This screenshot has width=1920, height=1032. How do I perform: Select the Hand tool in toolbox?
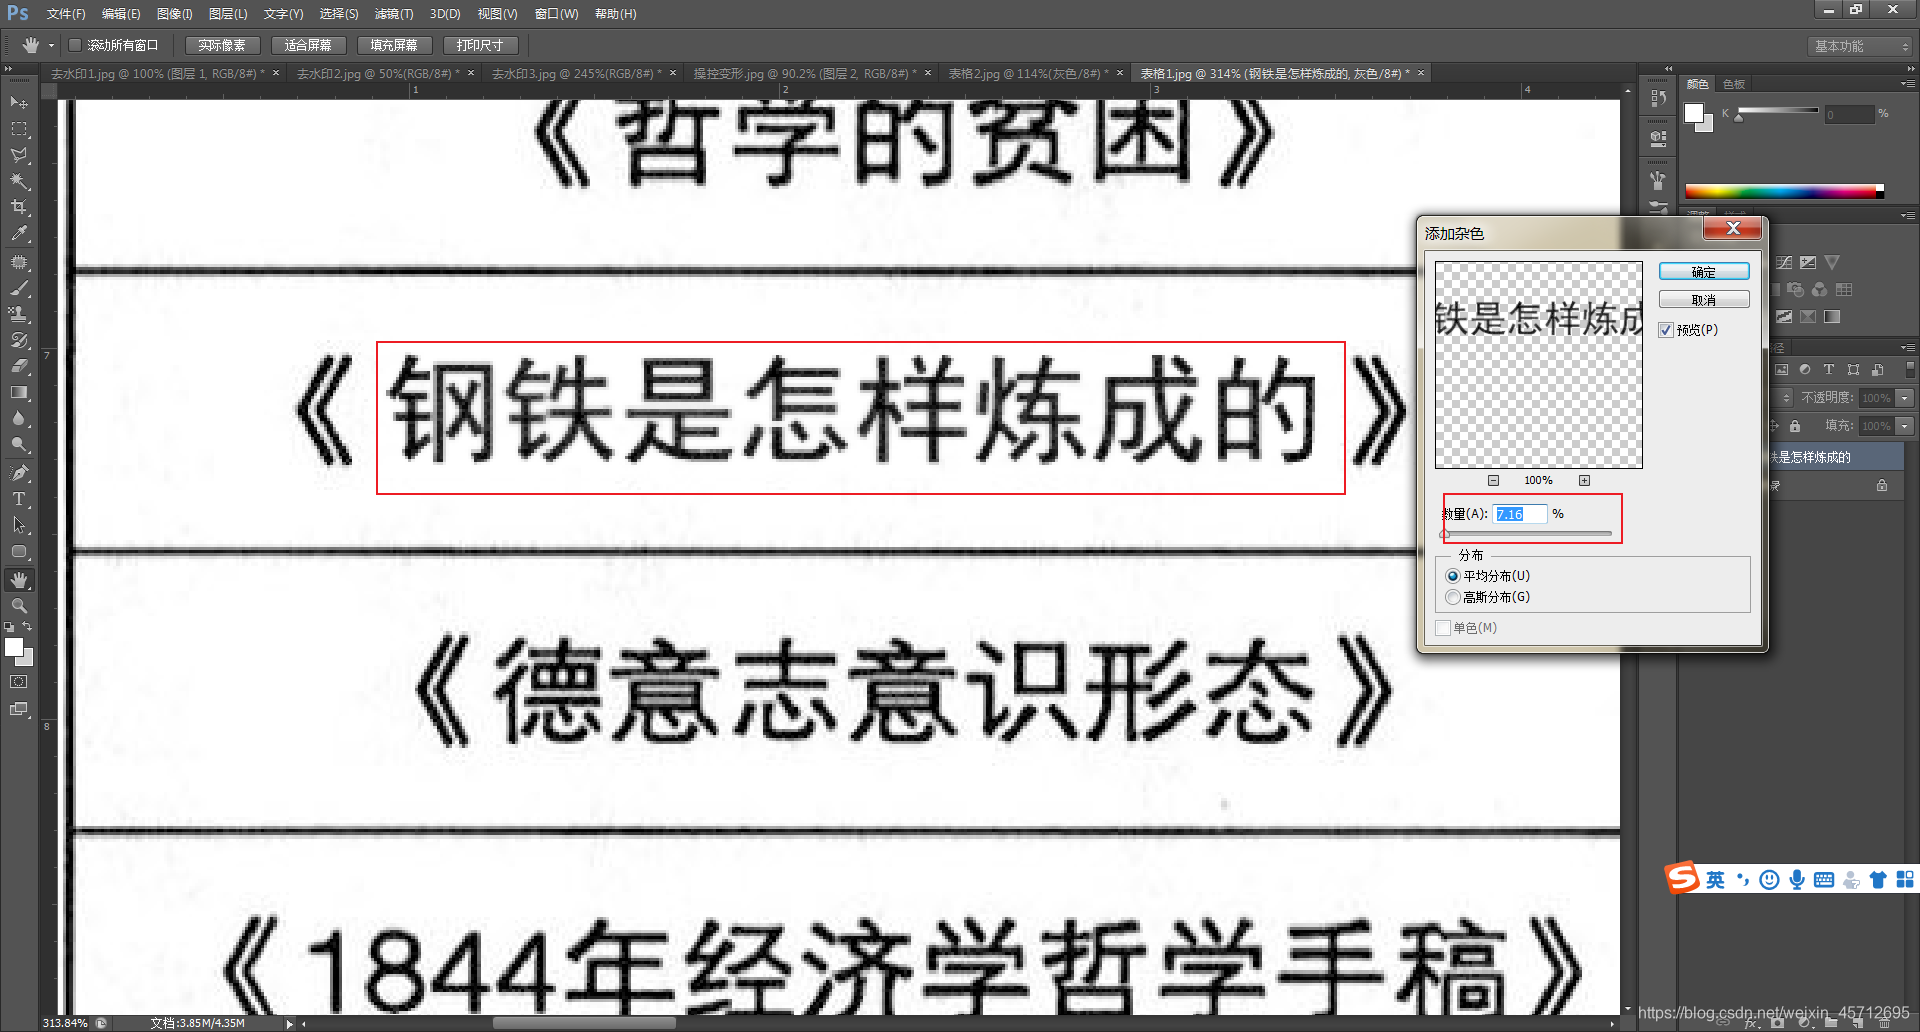click(x=18, y=580)
